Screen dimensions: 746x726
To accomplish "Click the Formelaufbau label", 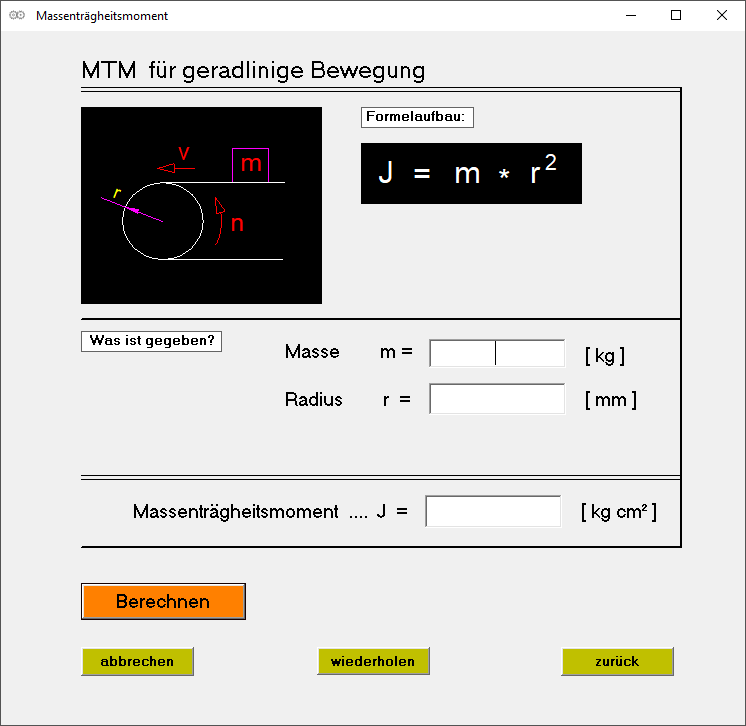I will 417,117.
